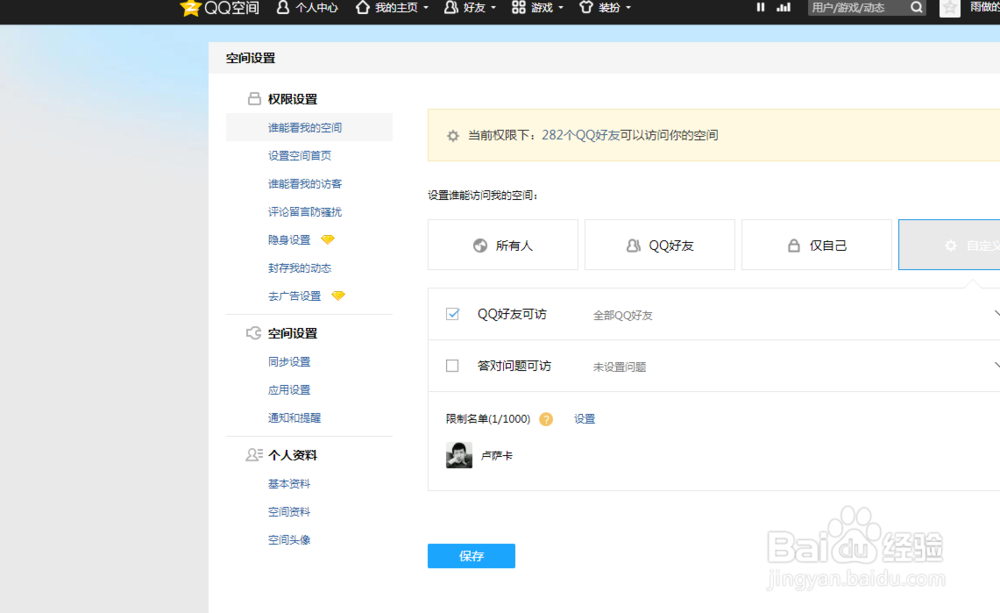Open 谁能看我的访客 settings
The height and width of the screenshot is (613, 1000).
pos(305,184)
